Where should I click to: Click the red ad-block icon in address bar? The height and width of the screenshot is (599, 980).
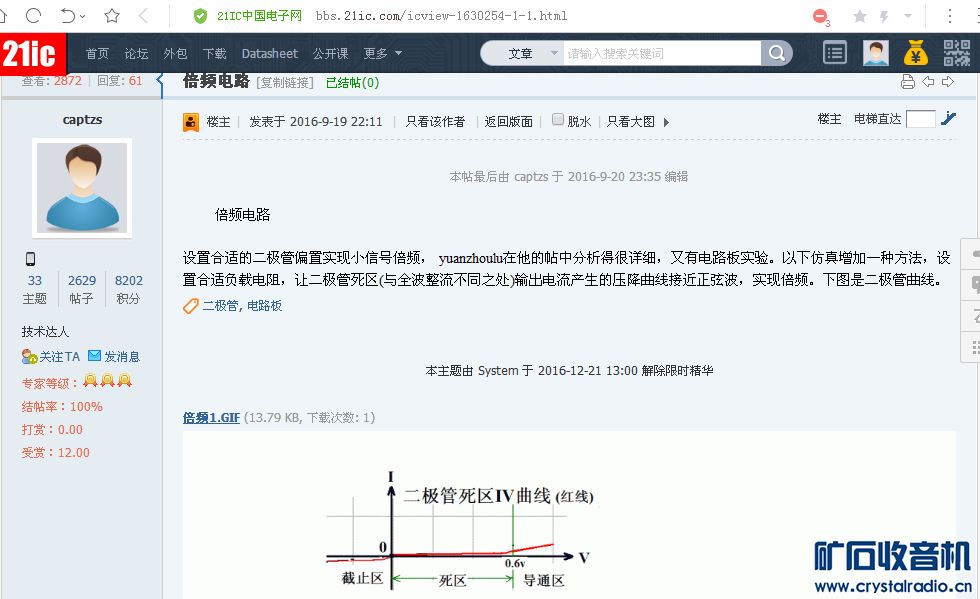(x=821, y=16)
